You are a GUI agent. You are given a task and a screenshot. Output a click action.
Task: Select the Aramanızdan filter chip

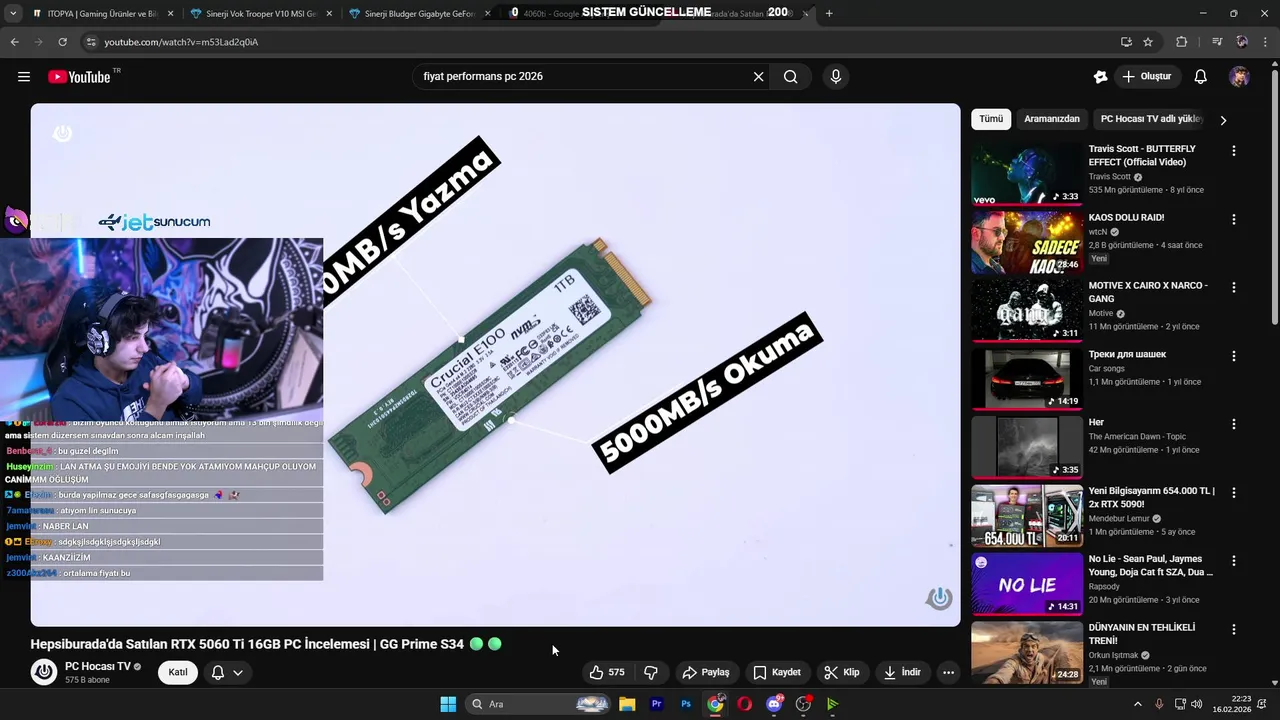click(x=1052, y=119)
